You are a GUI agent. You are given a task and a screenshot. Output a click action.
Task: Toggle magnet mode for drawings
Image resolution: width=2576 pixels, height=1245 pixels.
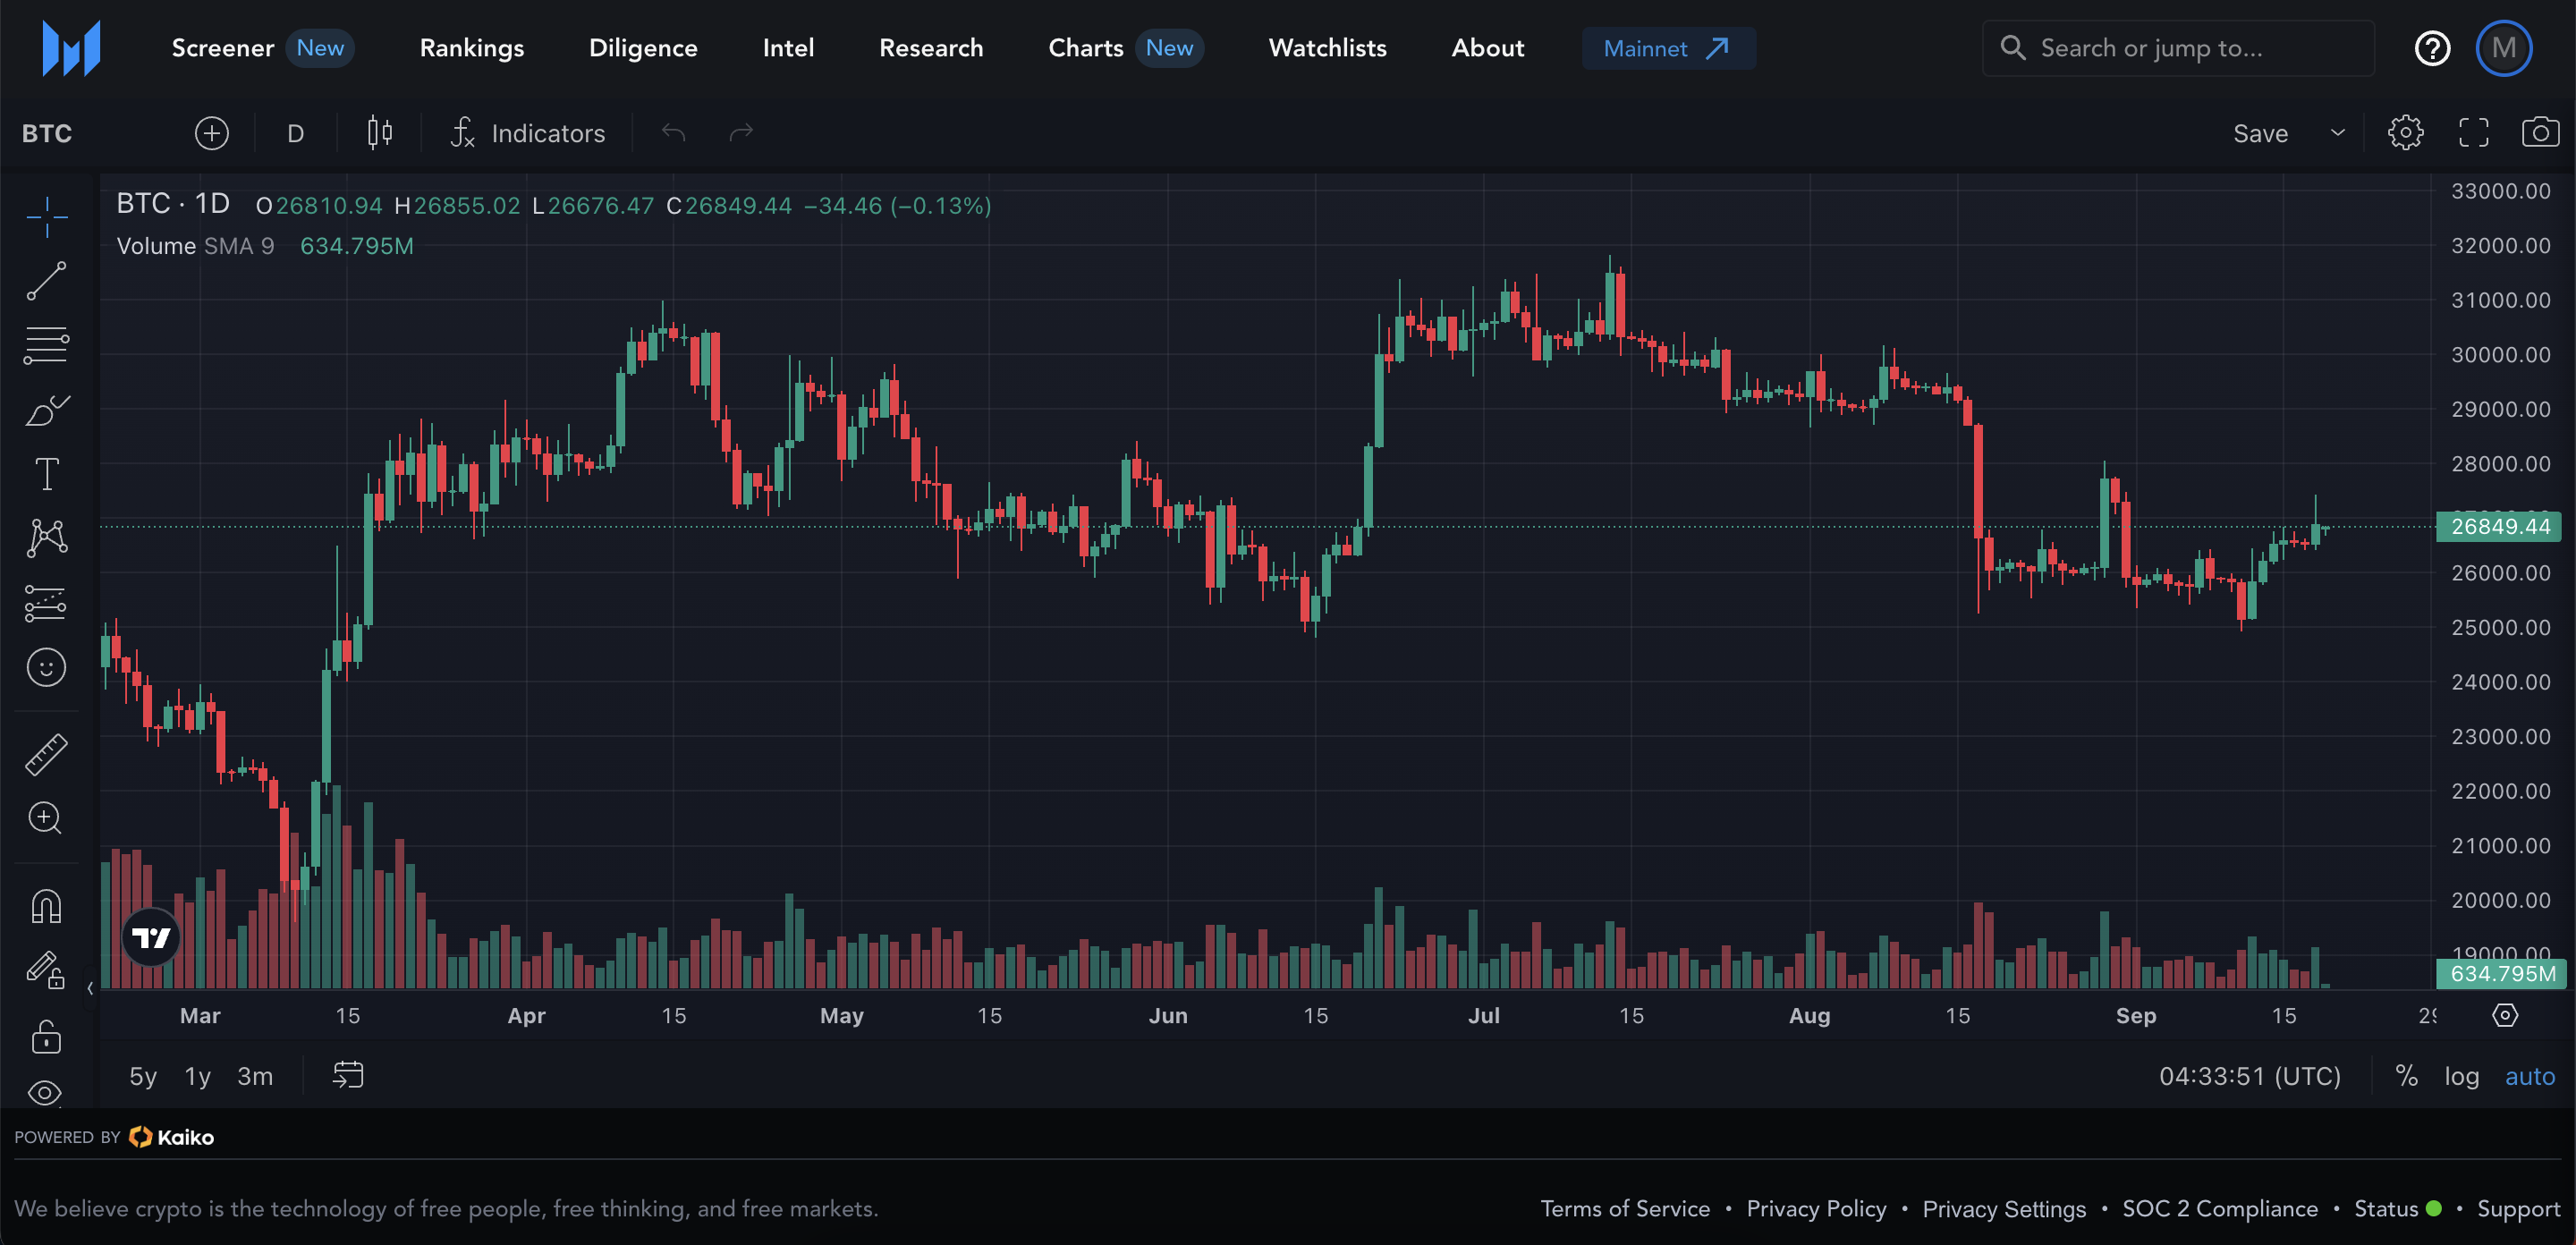[x=46, y=906]
